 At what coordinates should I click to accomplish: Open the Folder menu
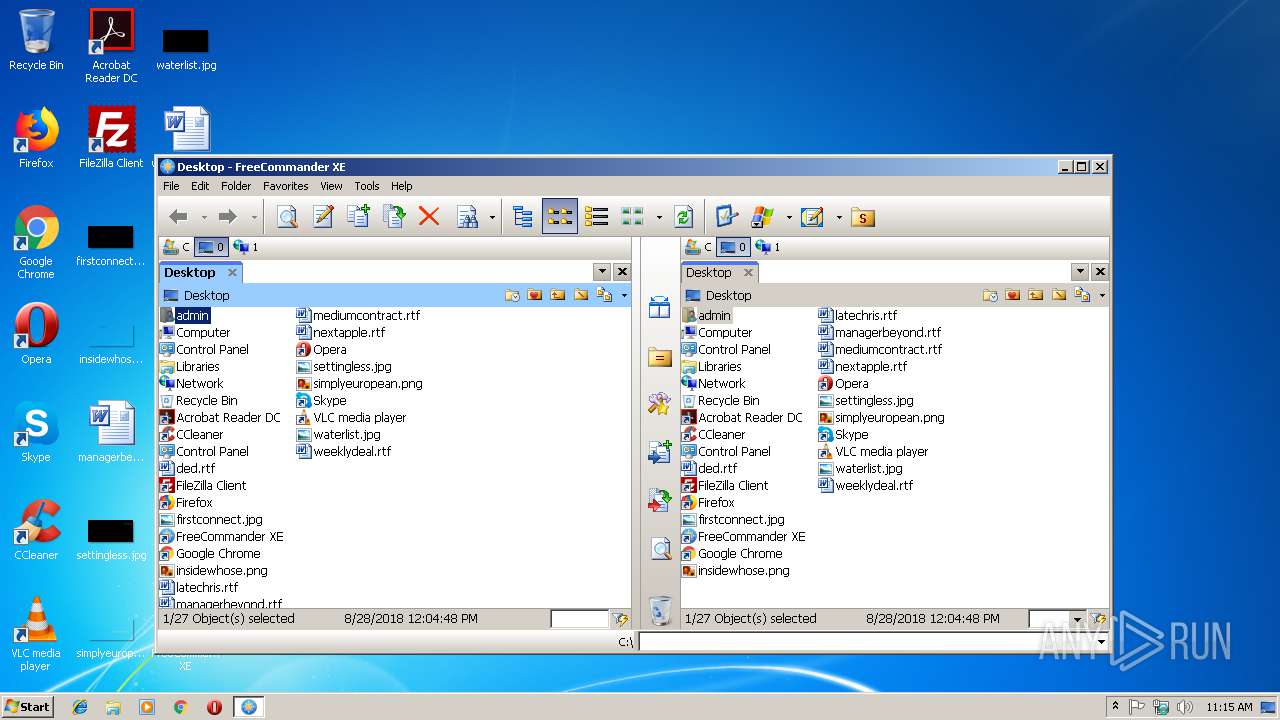[x=236, y=186]
